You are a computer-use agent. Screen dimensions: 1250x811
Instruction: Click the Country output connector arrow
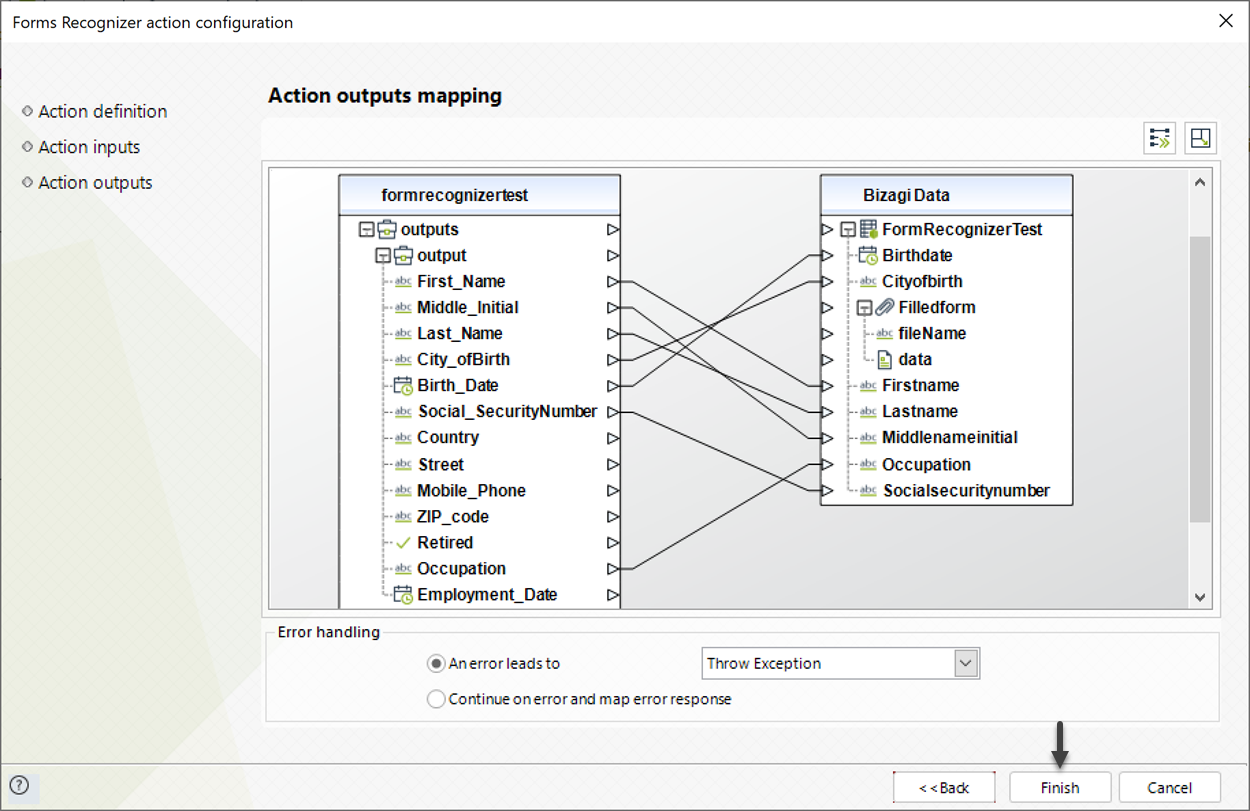click(x=613, y=437)
